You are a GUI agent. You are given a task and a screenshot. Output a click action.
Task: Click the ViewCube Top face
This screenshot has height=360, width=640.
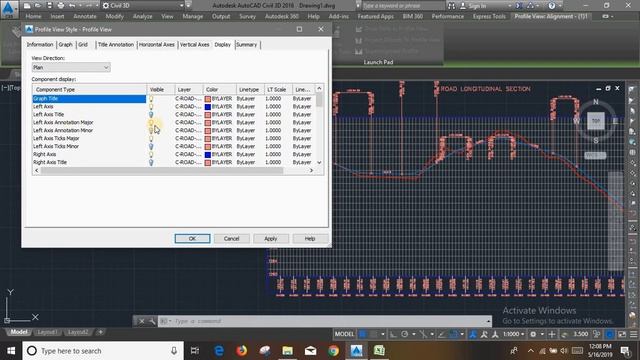point(596,121)
